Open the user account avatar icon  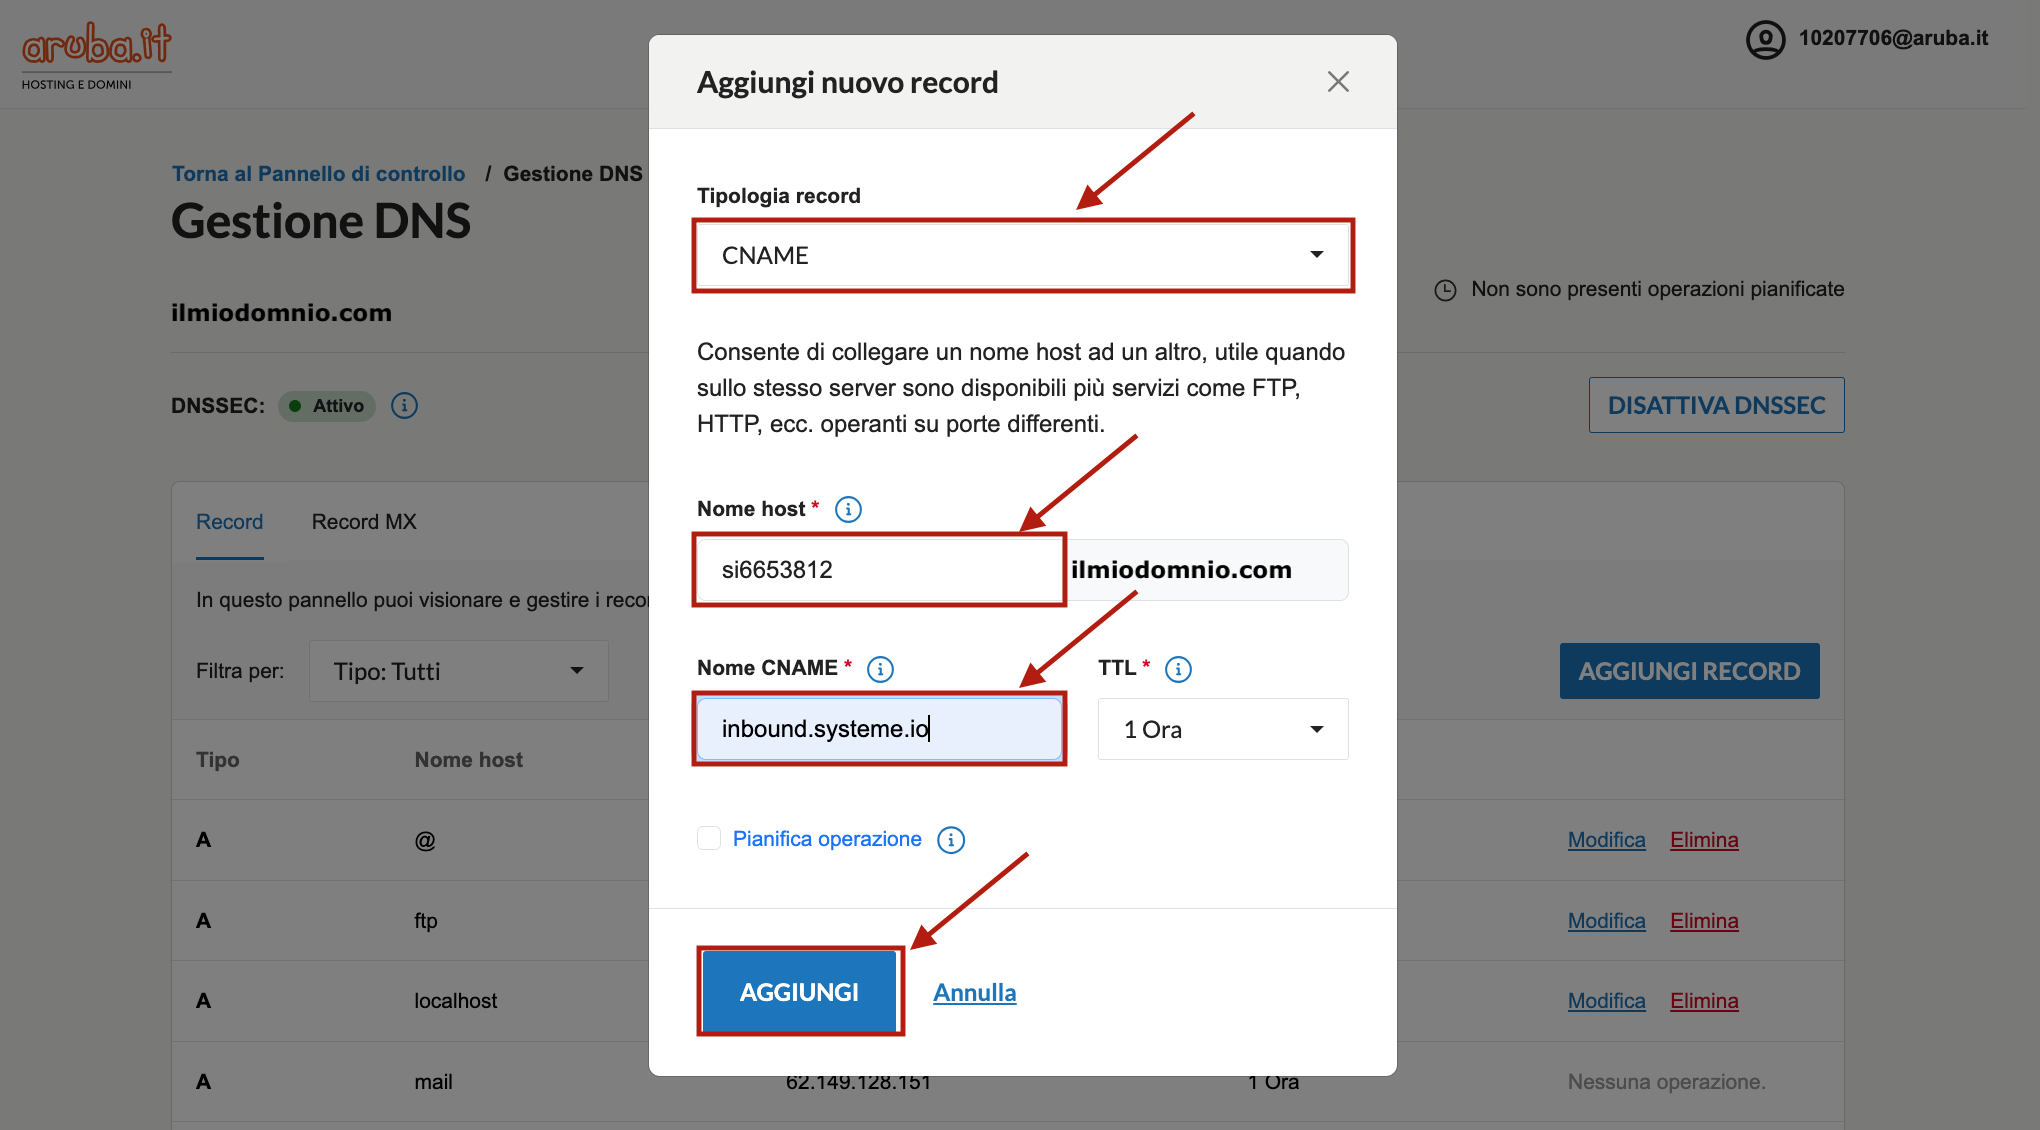point(1765,40)
